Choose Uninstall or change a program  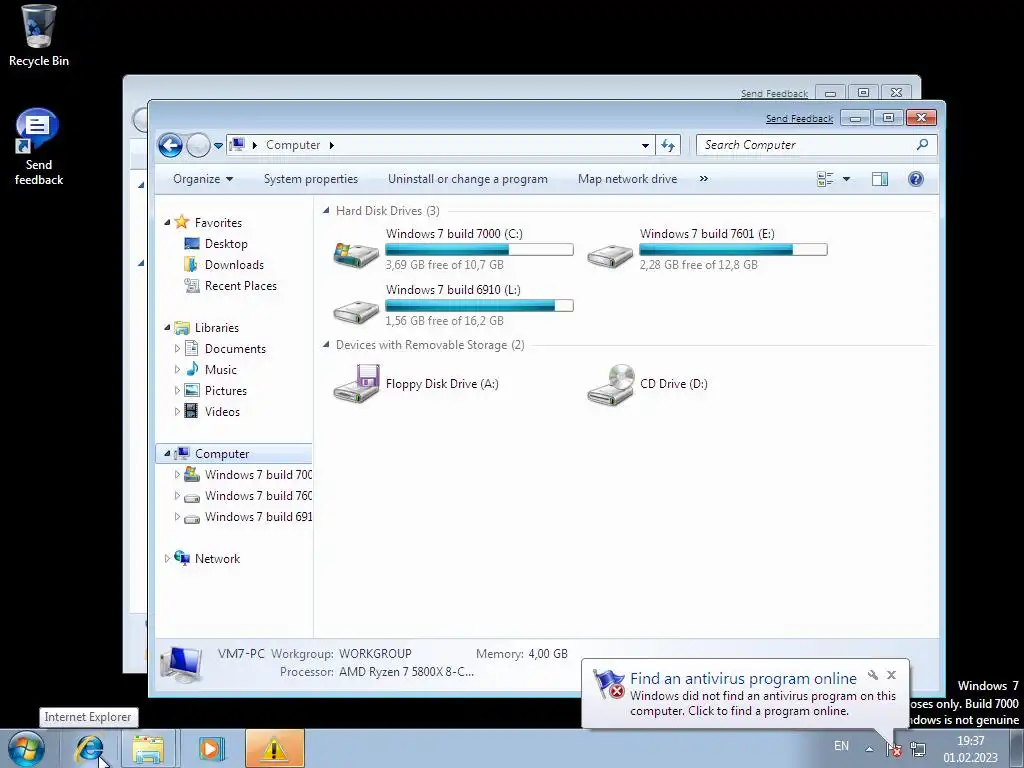click(x=468, y=179)
